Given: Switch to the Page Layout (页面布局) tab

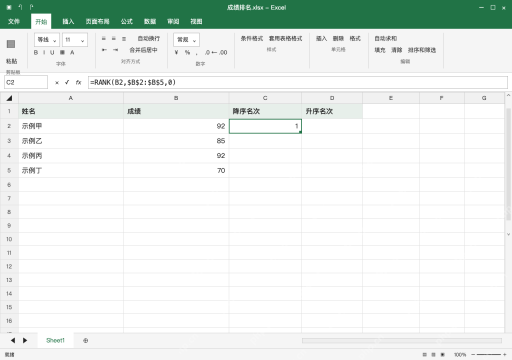Looking at the screenshot, I should coord(97,22).
